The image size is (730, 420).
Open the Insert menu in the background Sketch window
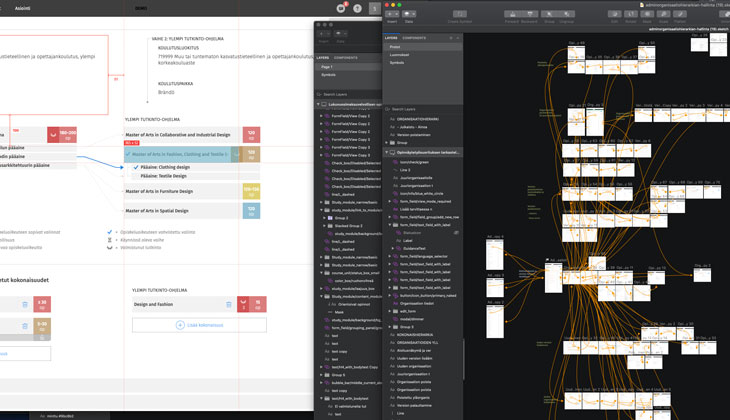pyautogui.click(x=324, y=34)
